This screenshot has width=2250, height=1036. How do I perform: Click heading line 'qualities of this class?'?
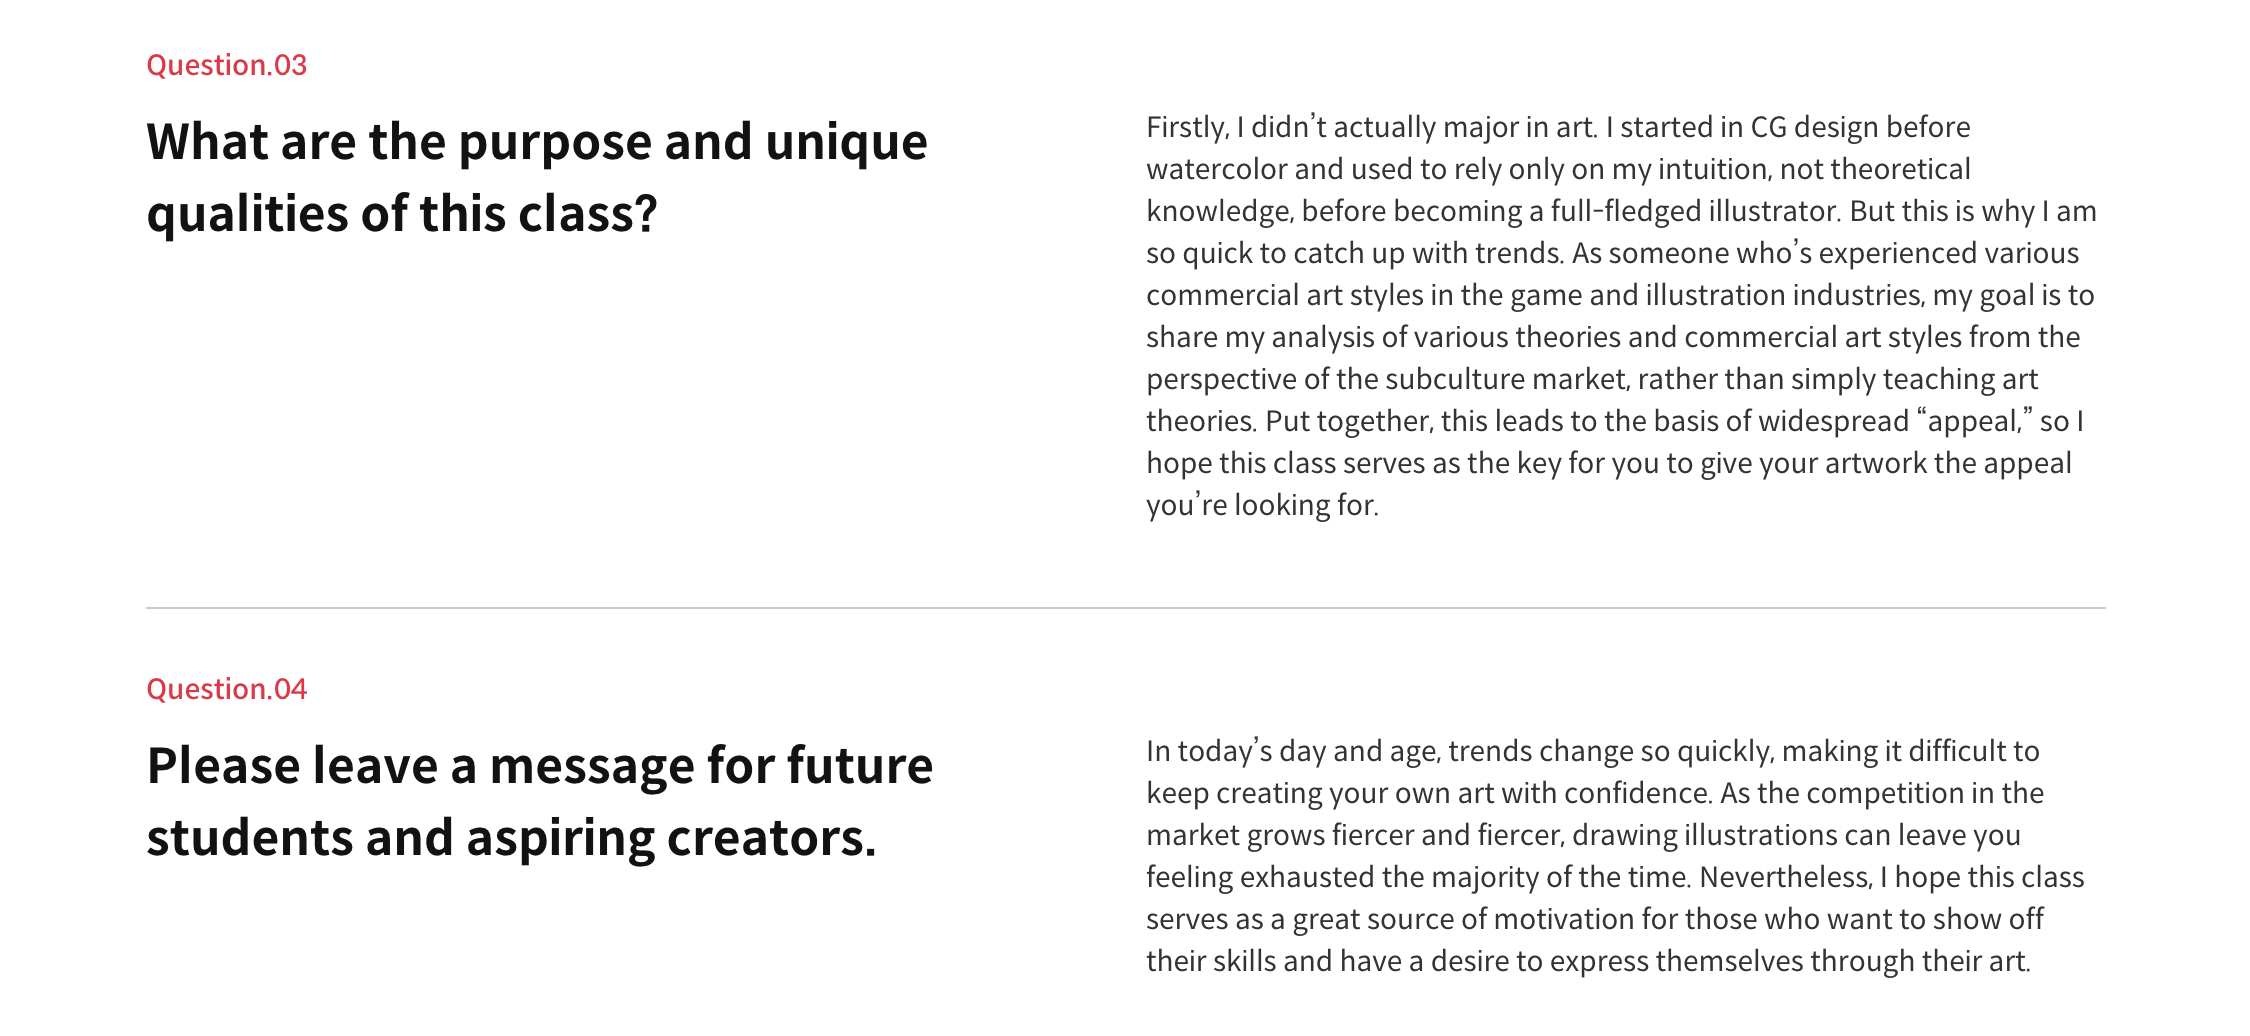tap(402, 214)
